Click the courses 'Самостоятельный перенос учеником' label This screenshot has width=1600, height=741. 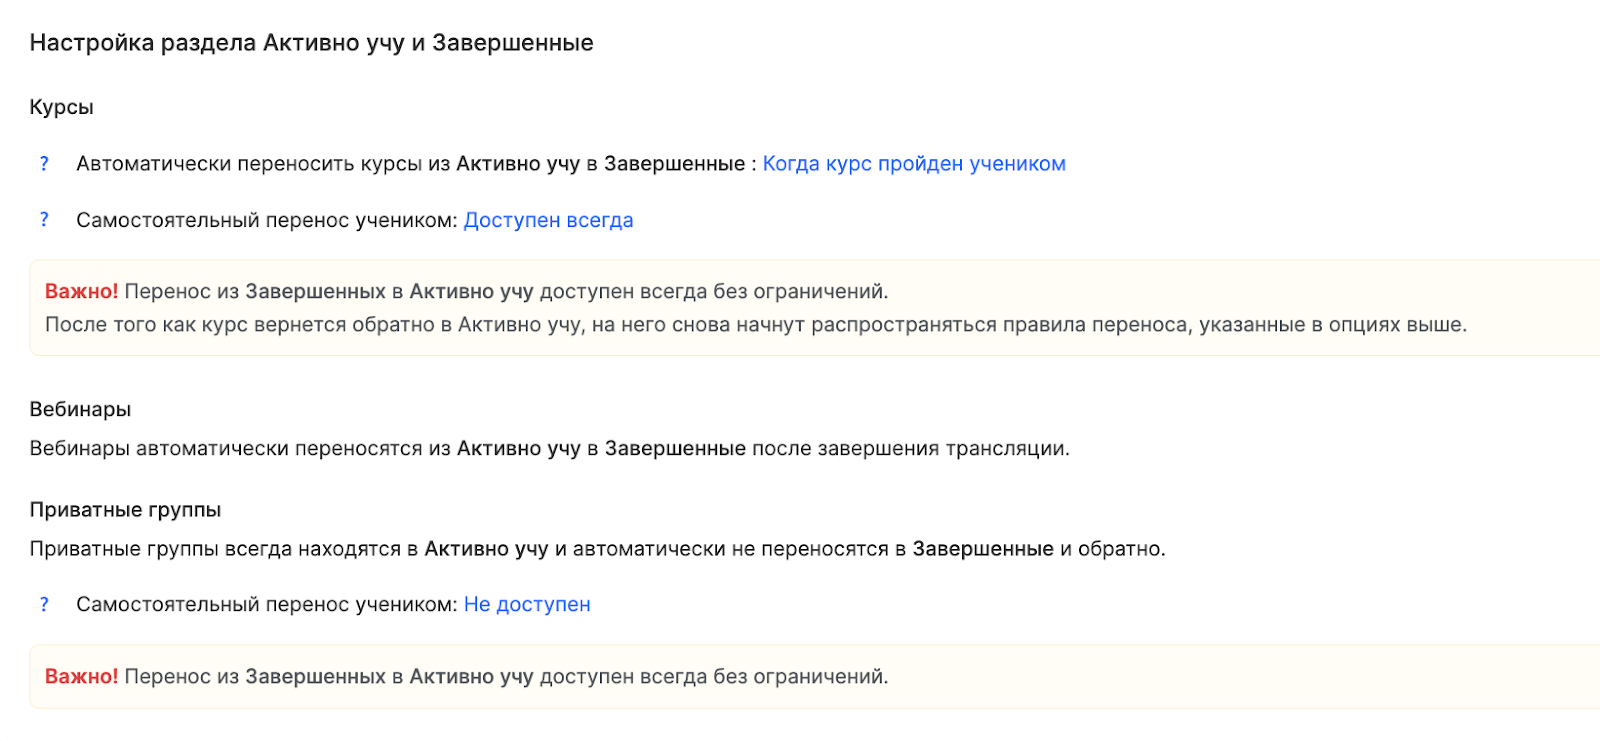point(266,220)
